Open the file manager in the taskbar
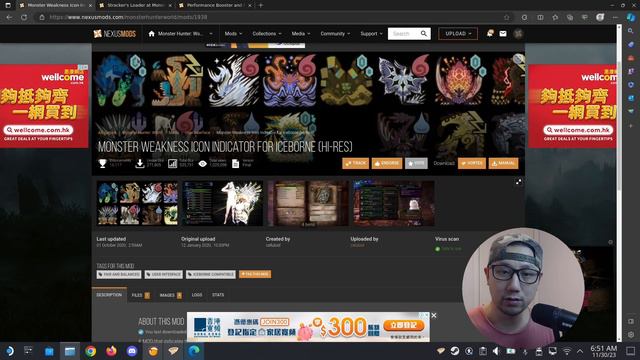The image size is (640, 360). point(70,351)
